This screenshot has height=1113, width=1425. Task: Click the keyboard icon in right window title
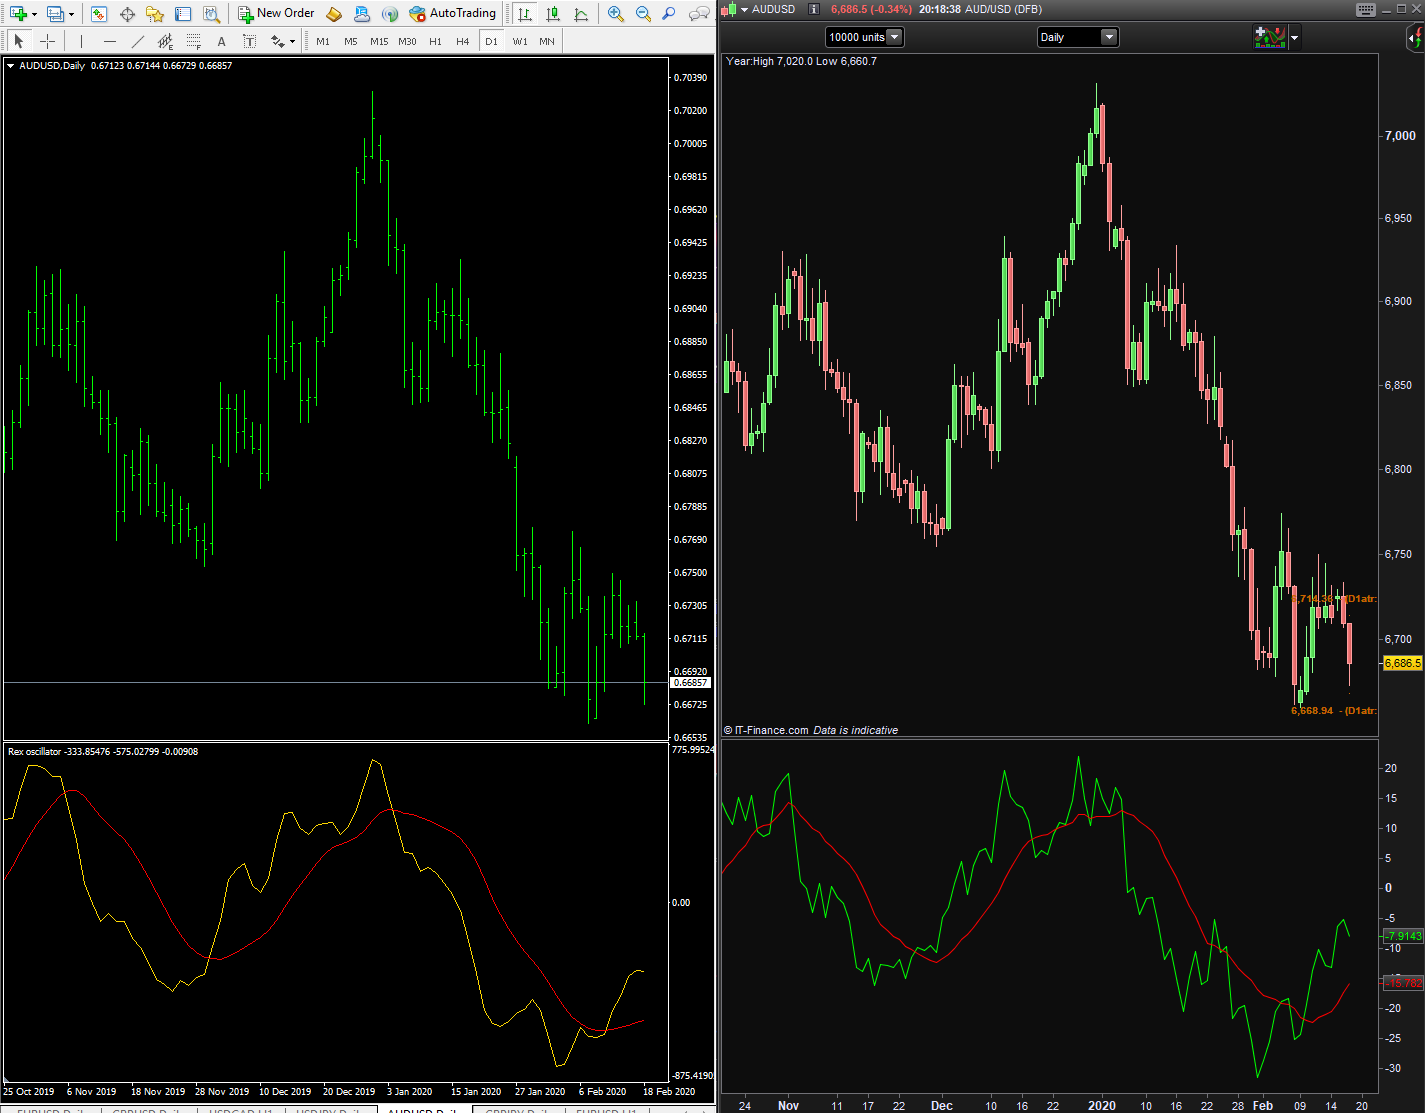tap(1366, 9)
